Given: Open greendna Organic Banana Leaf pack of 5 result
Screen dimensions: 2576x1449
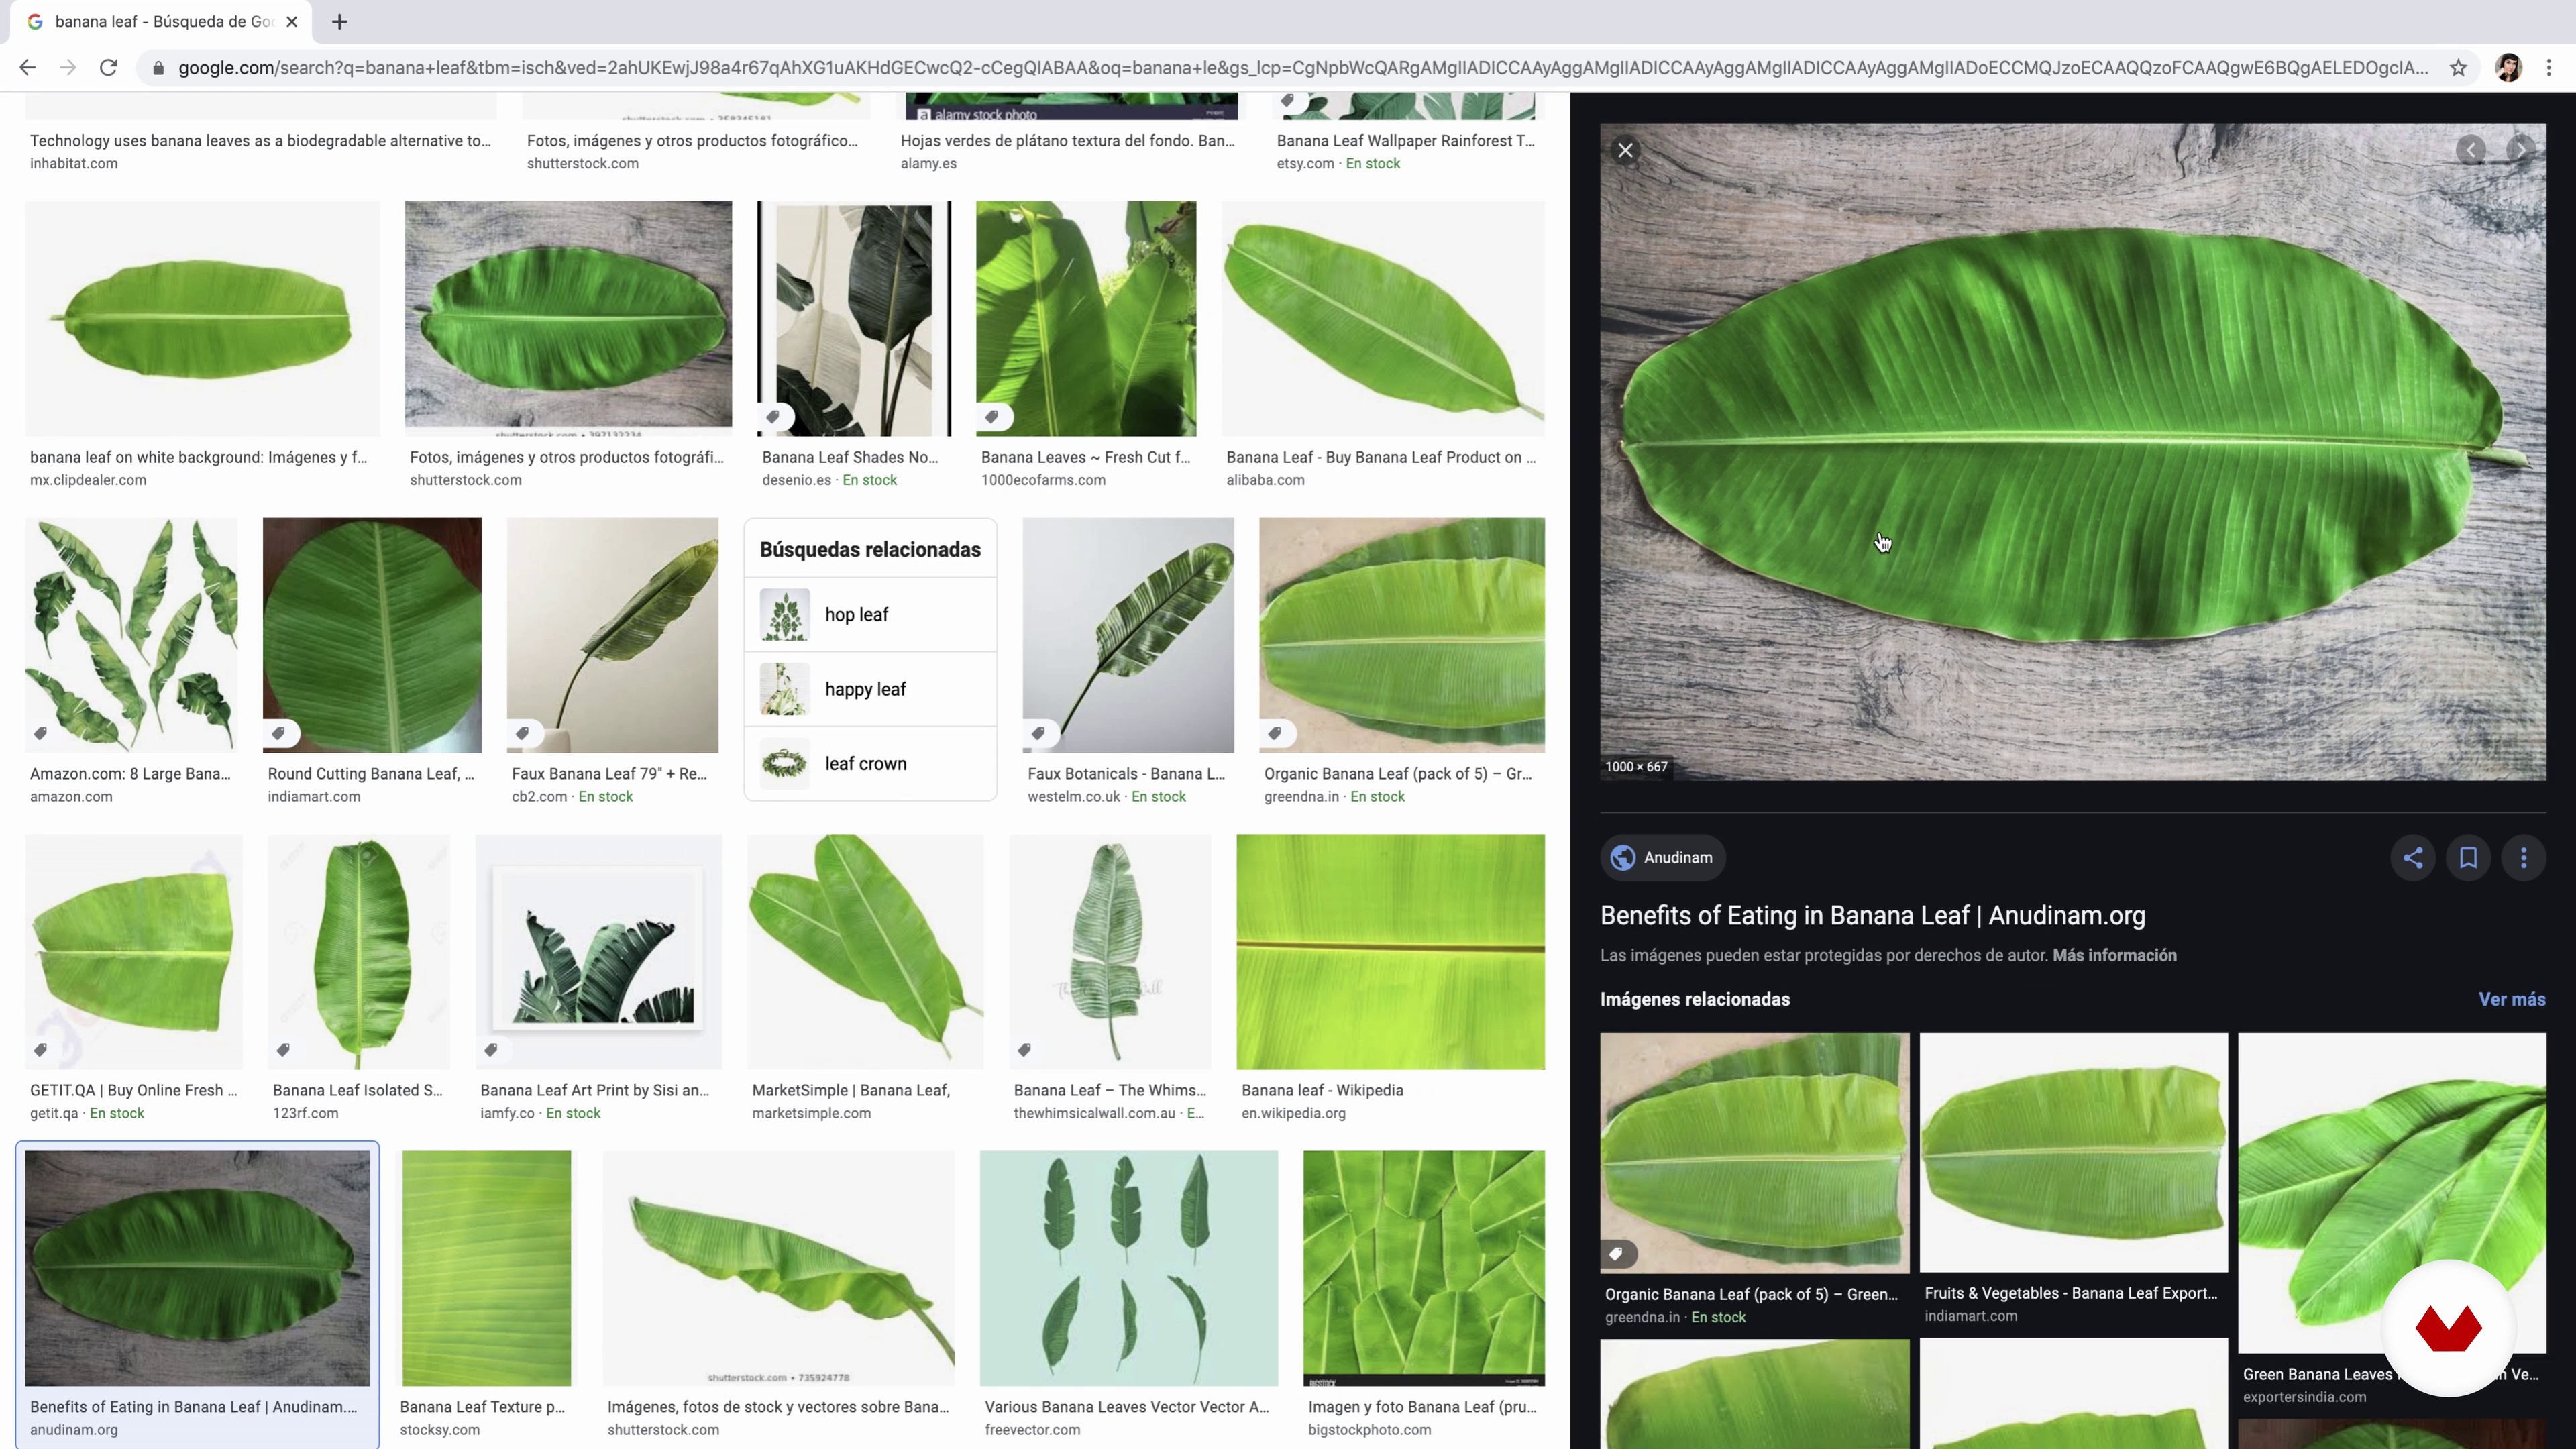Looking at the screenshot, I should point(1401,635).
